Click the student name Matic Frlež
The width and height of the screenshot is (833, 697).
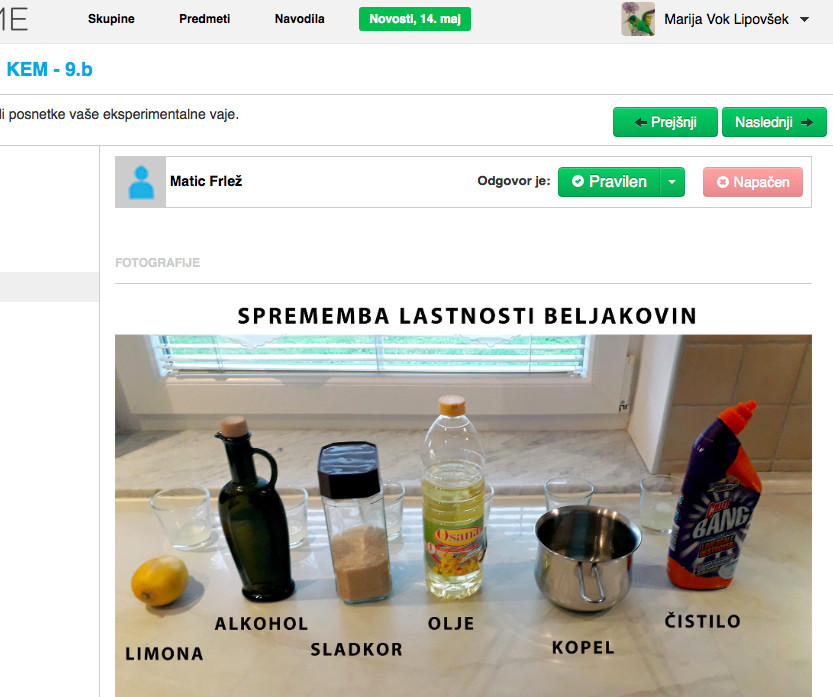[206, 181]
